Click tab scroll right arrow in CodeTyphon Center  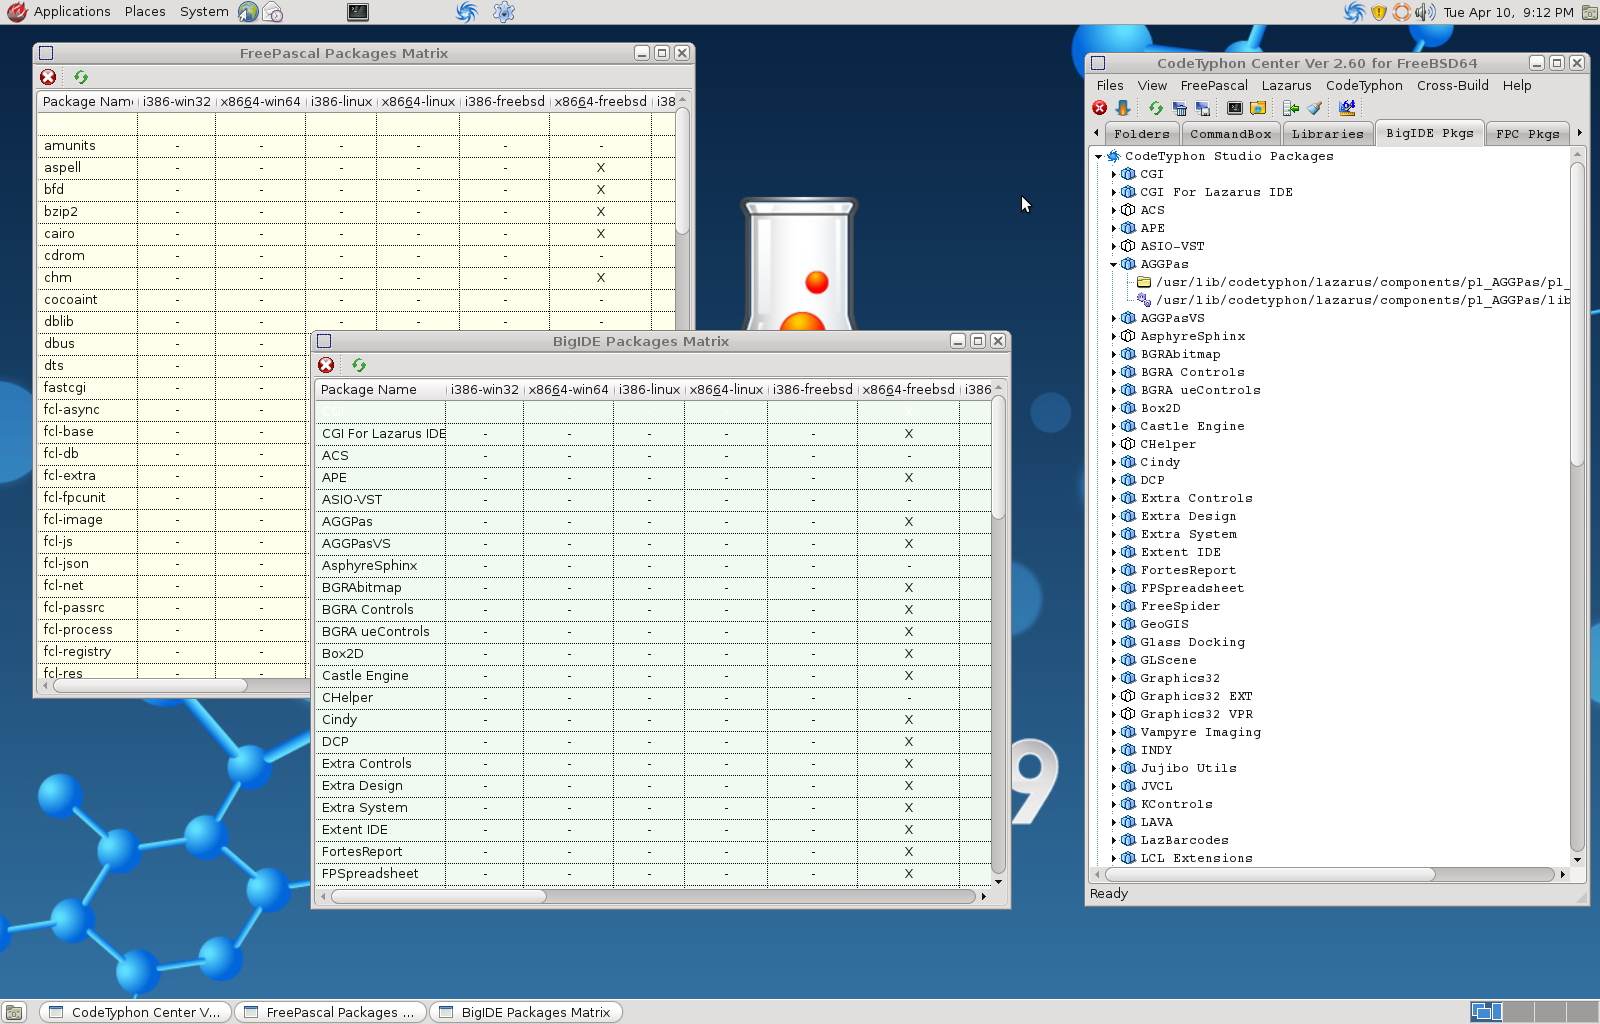(x=1579, y=133)
